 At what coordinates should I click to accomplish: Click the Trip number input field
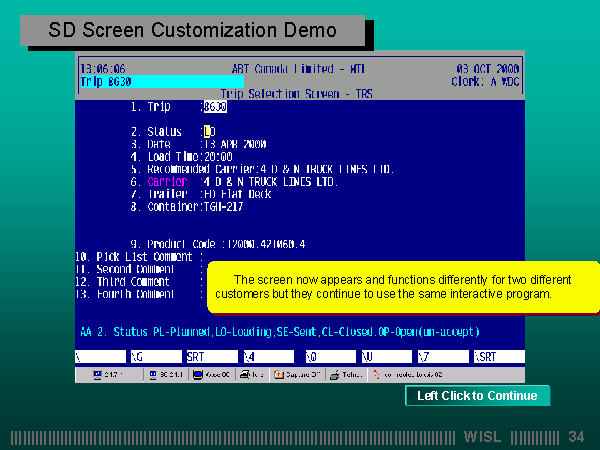click(216, 106)
